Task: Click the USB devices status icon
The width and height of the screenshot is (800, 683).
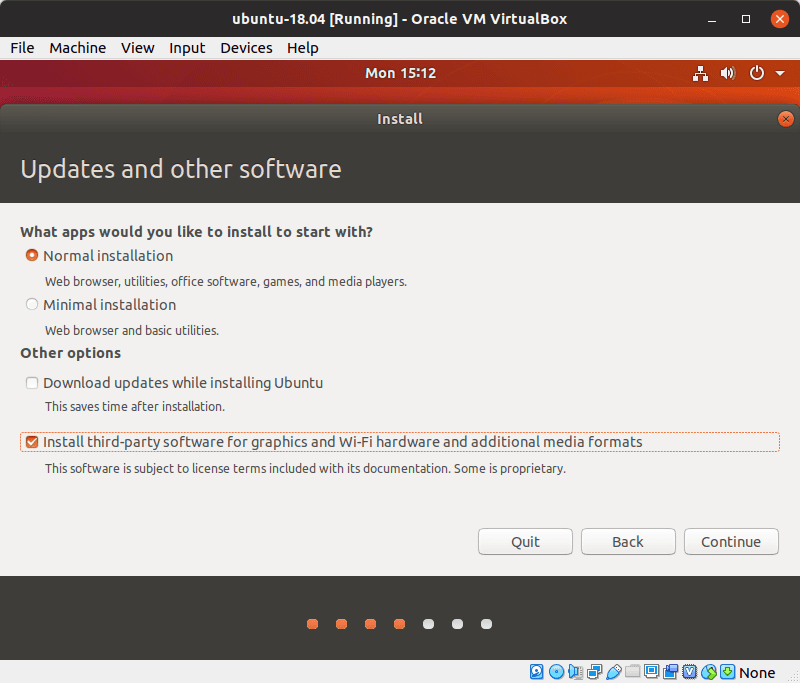Action: (614, 672)
